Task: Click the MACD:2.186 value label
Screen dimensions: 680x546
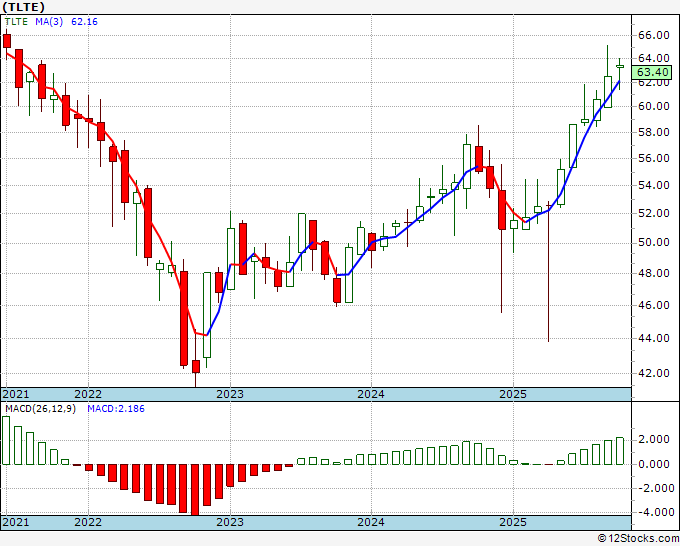Action: (116, 409)
